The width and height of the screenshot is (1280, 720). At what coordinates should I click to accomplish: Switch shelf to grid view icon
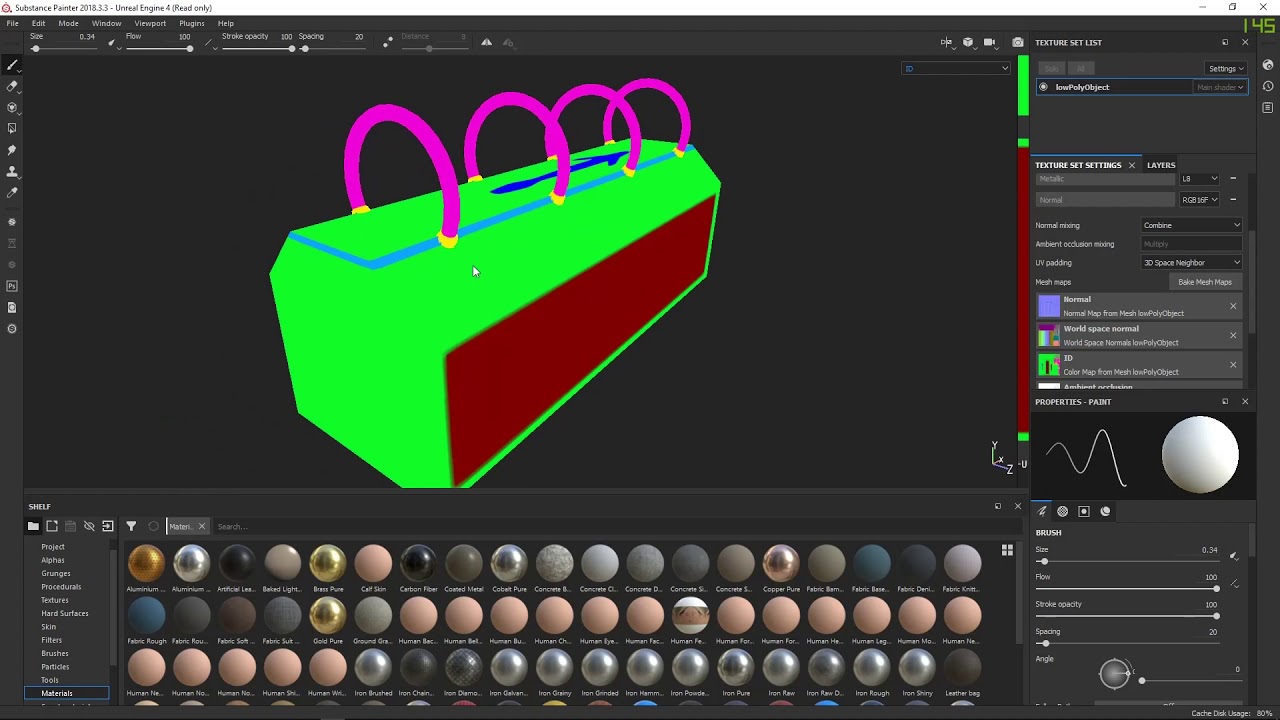click(x=1007, y=550)
